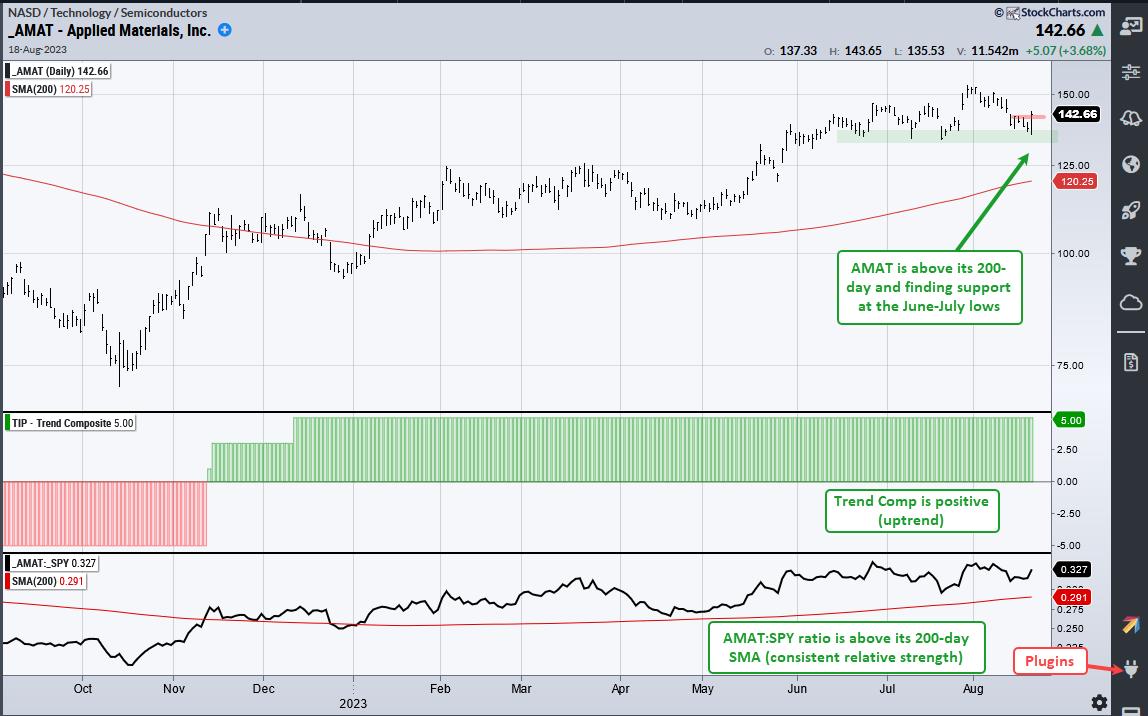The height and width of the screenshot is (716, 1148).
Task: Open the alerts bell icon in sidebar
Action: (1131, 118)
